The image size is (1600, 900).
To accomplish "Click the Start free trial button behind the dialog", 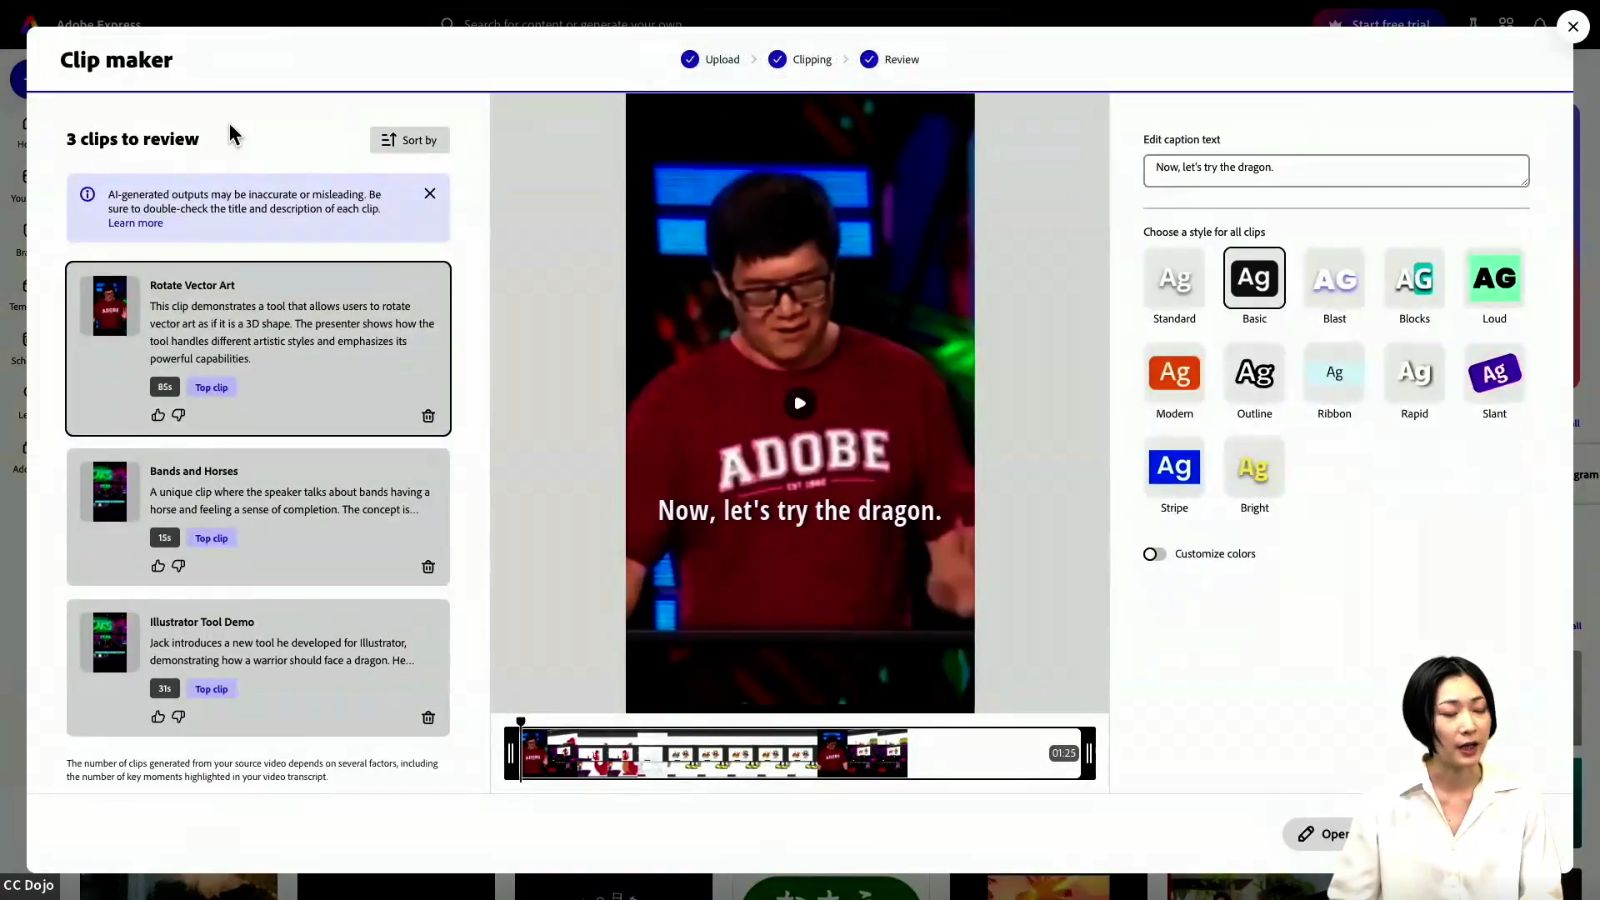I will click(1380, 24).
